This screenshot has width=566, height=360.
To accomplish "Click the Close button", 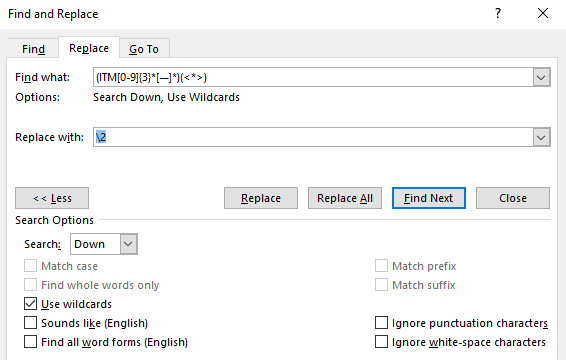I will (x=513, y=198).
